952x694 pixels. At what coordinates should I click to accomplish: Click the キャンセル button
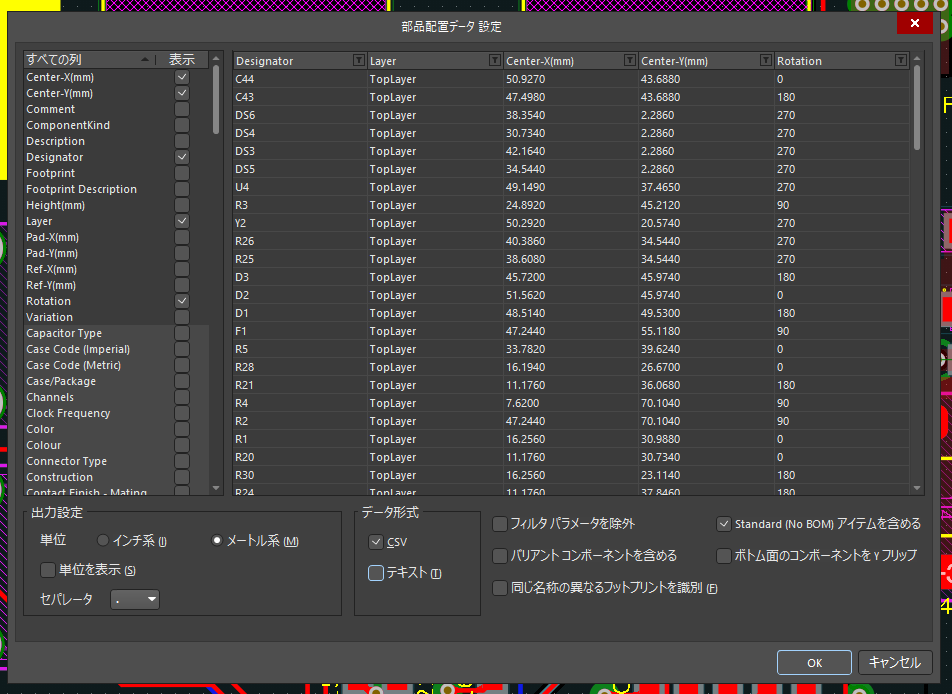895,662
